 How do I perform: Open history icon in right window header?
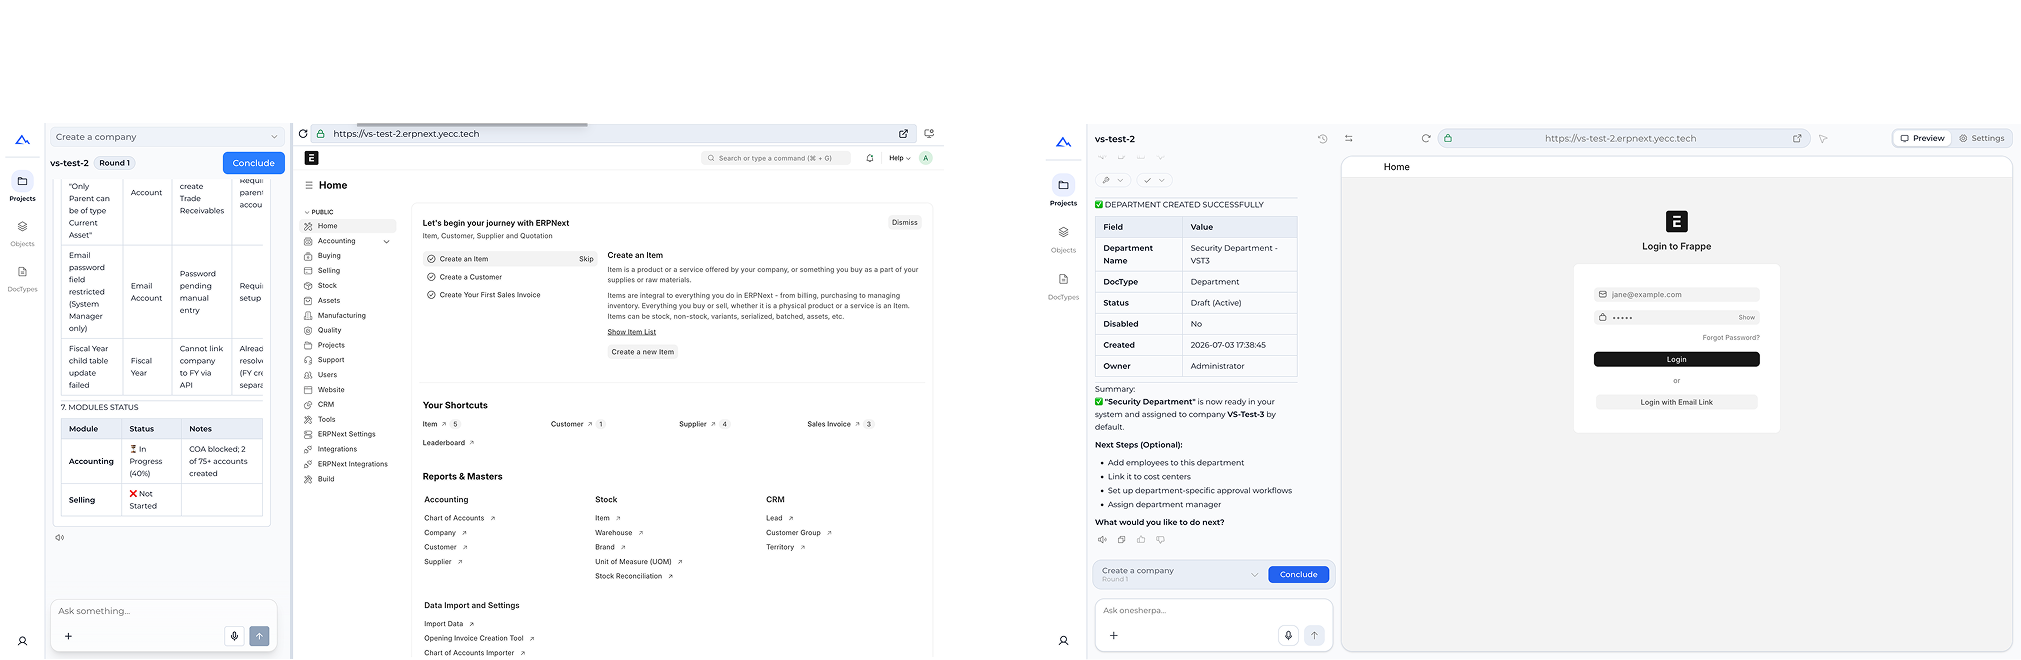(1323, 139)
